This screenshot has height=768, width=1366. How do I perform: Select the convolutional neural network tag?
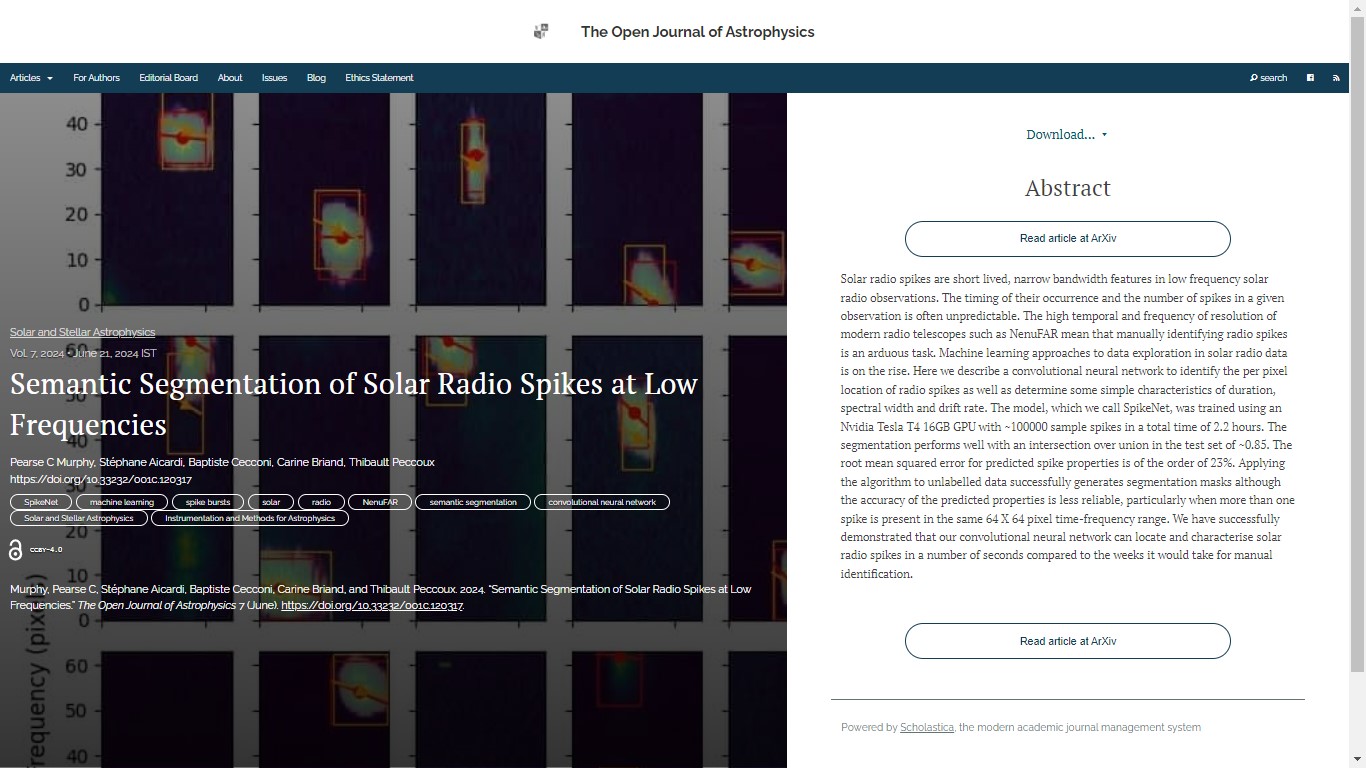click(602, 502)
